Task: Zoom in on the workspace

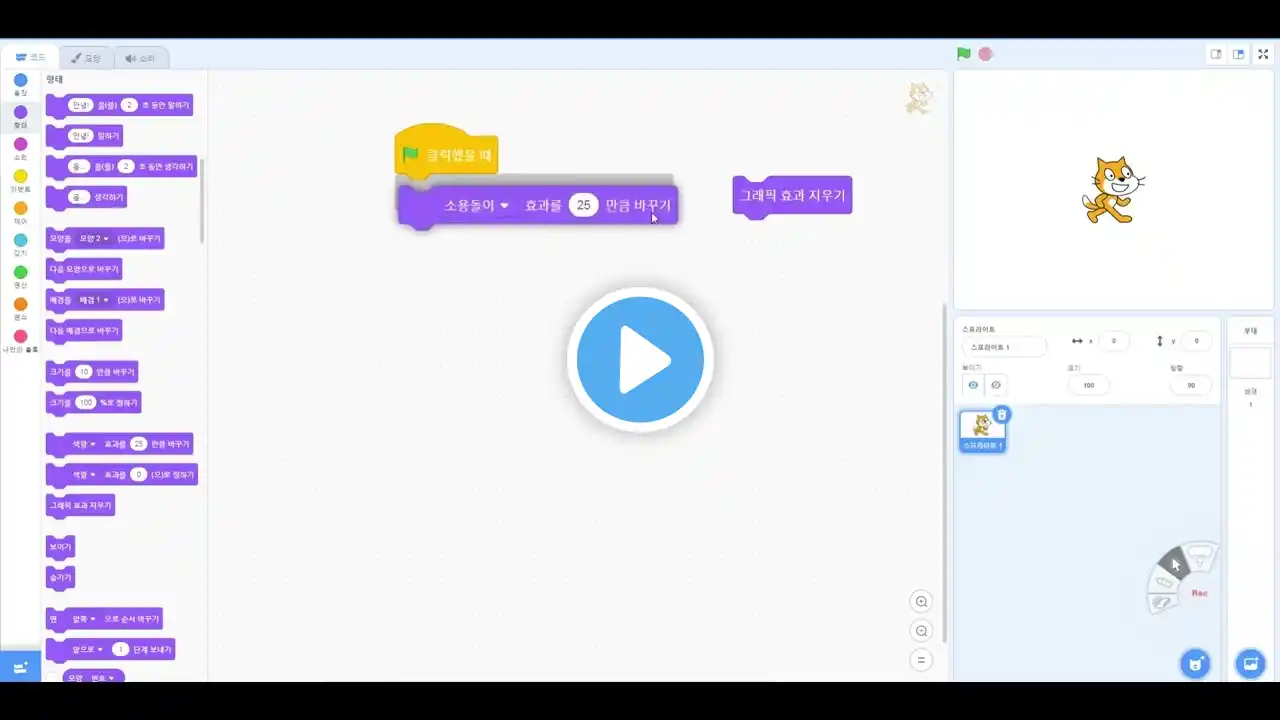Action: (x=921, y=601)
